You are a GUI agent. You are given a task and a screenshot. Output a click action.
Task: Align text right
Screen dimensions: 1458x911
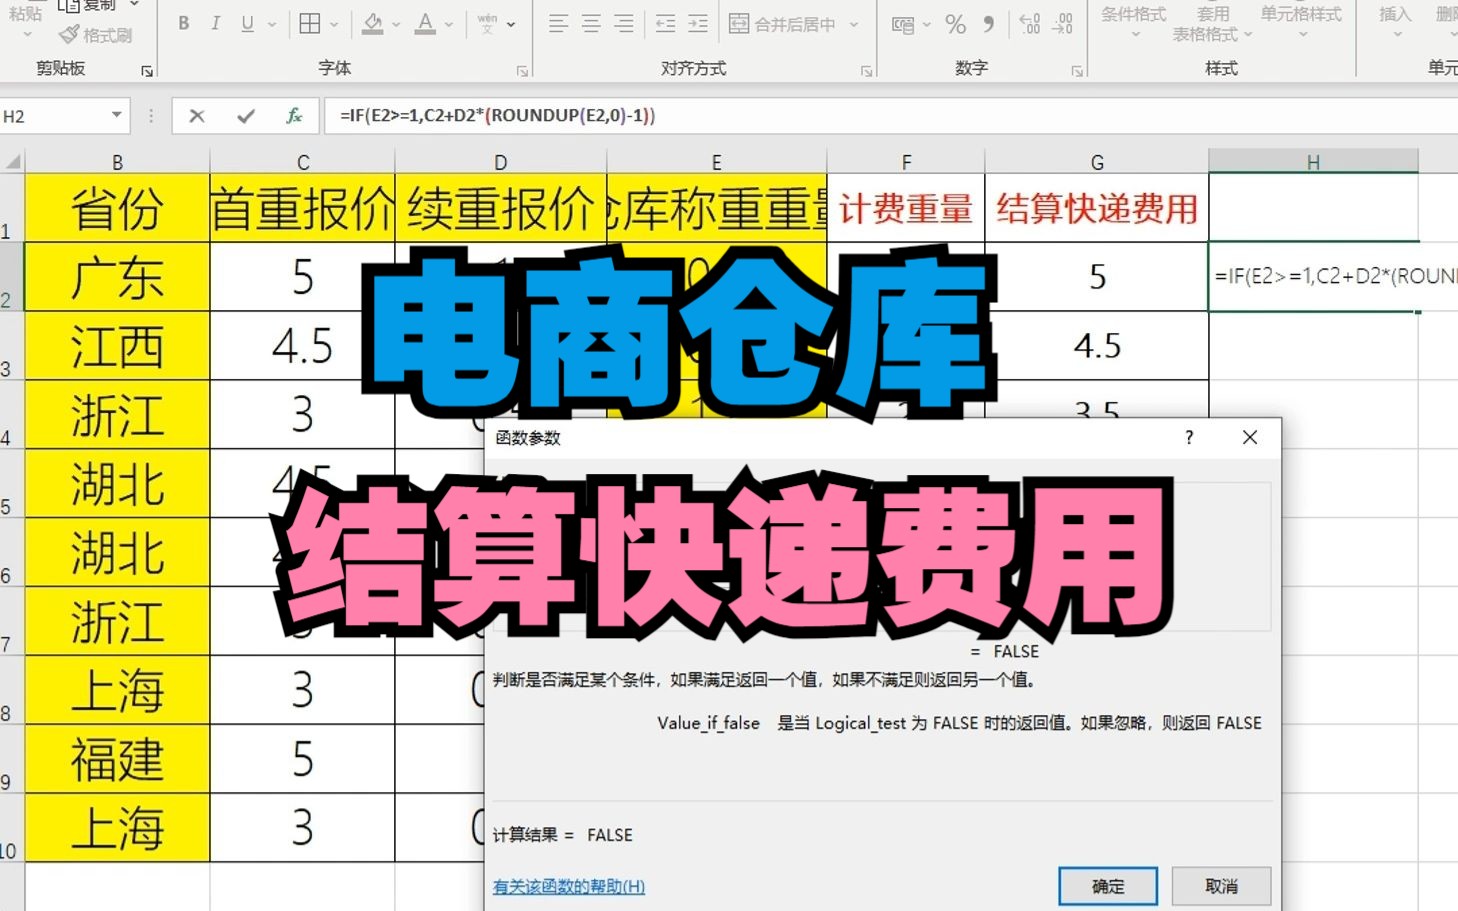(624, 24)
